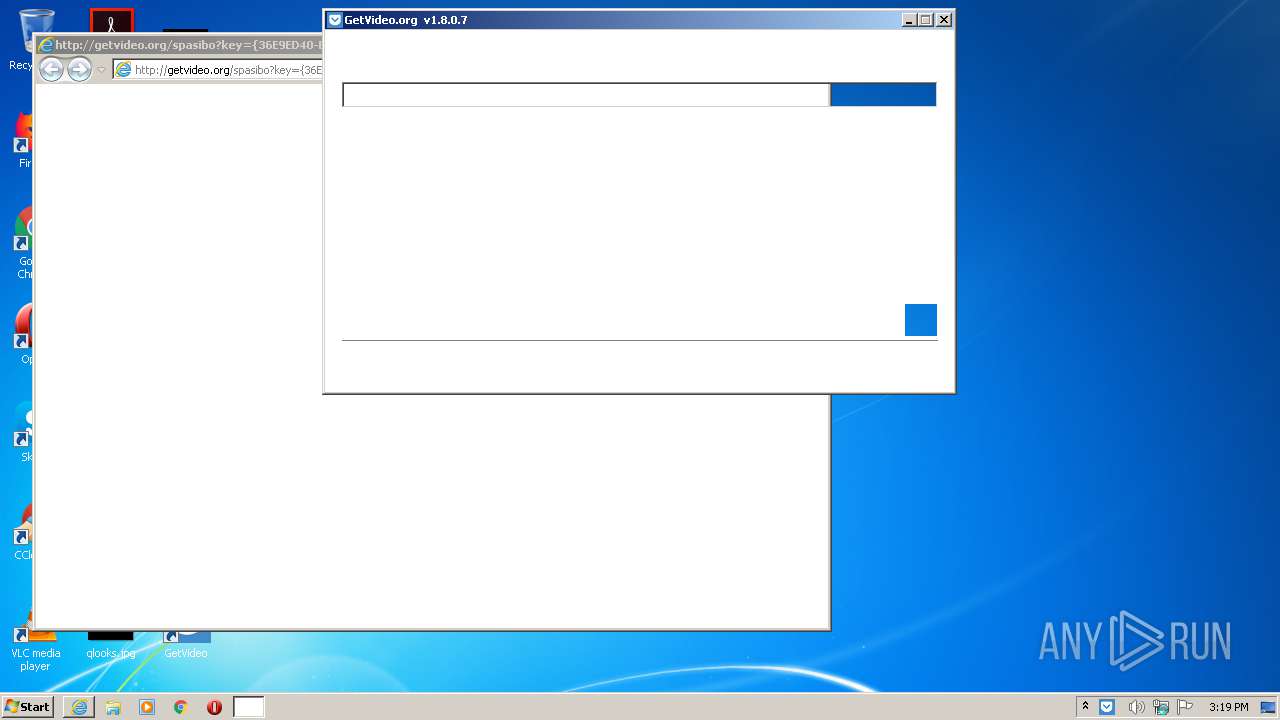Select the Opera desktop shortcut

click(x=24, y=334)
